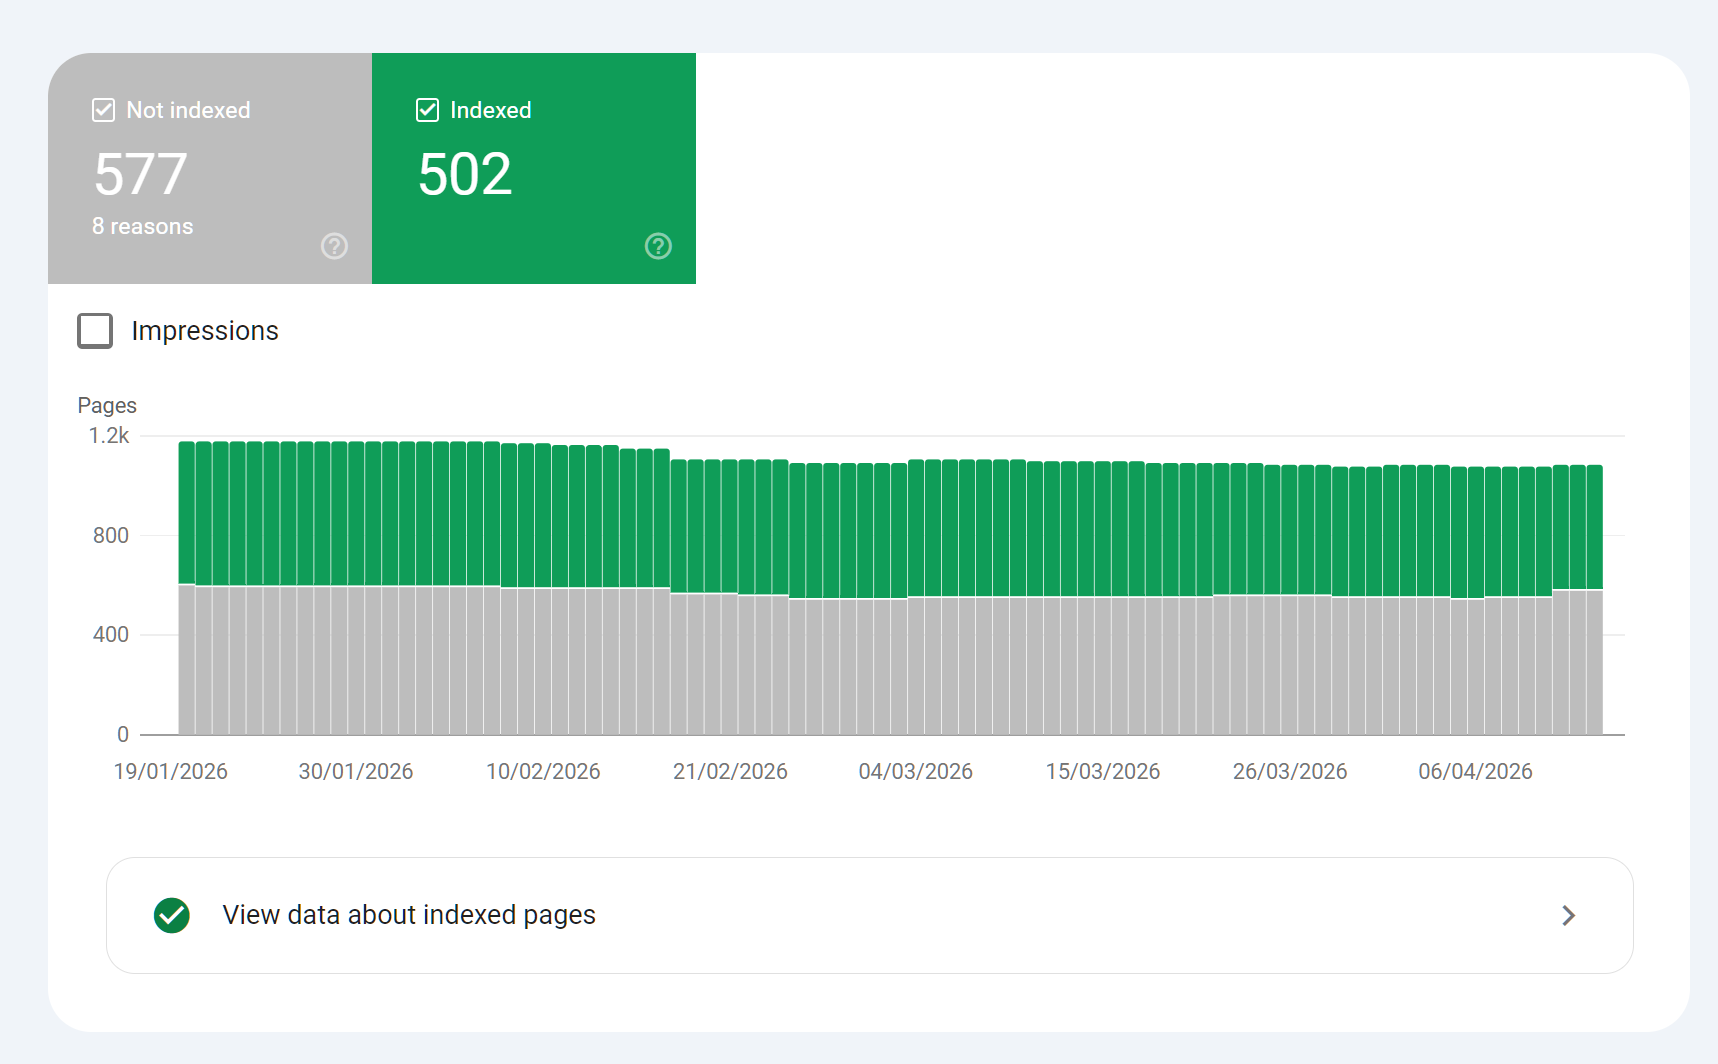Click the 1.2k y-axis label

tap(109, 436)
